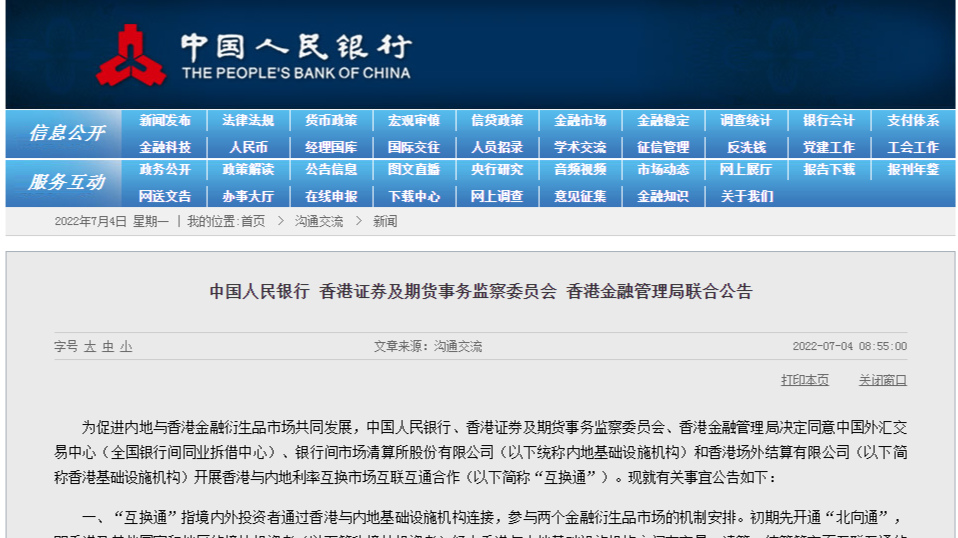Open 关于我们 page

point(747,196)
